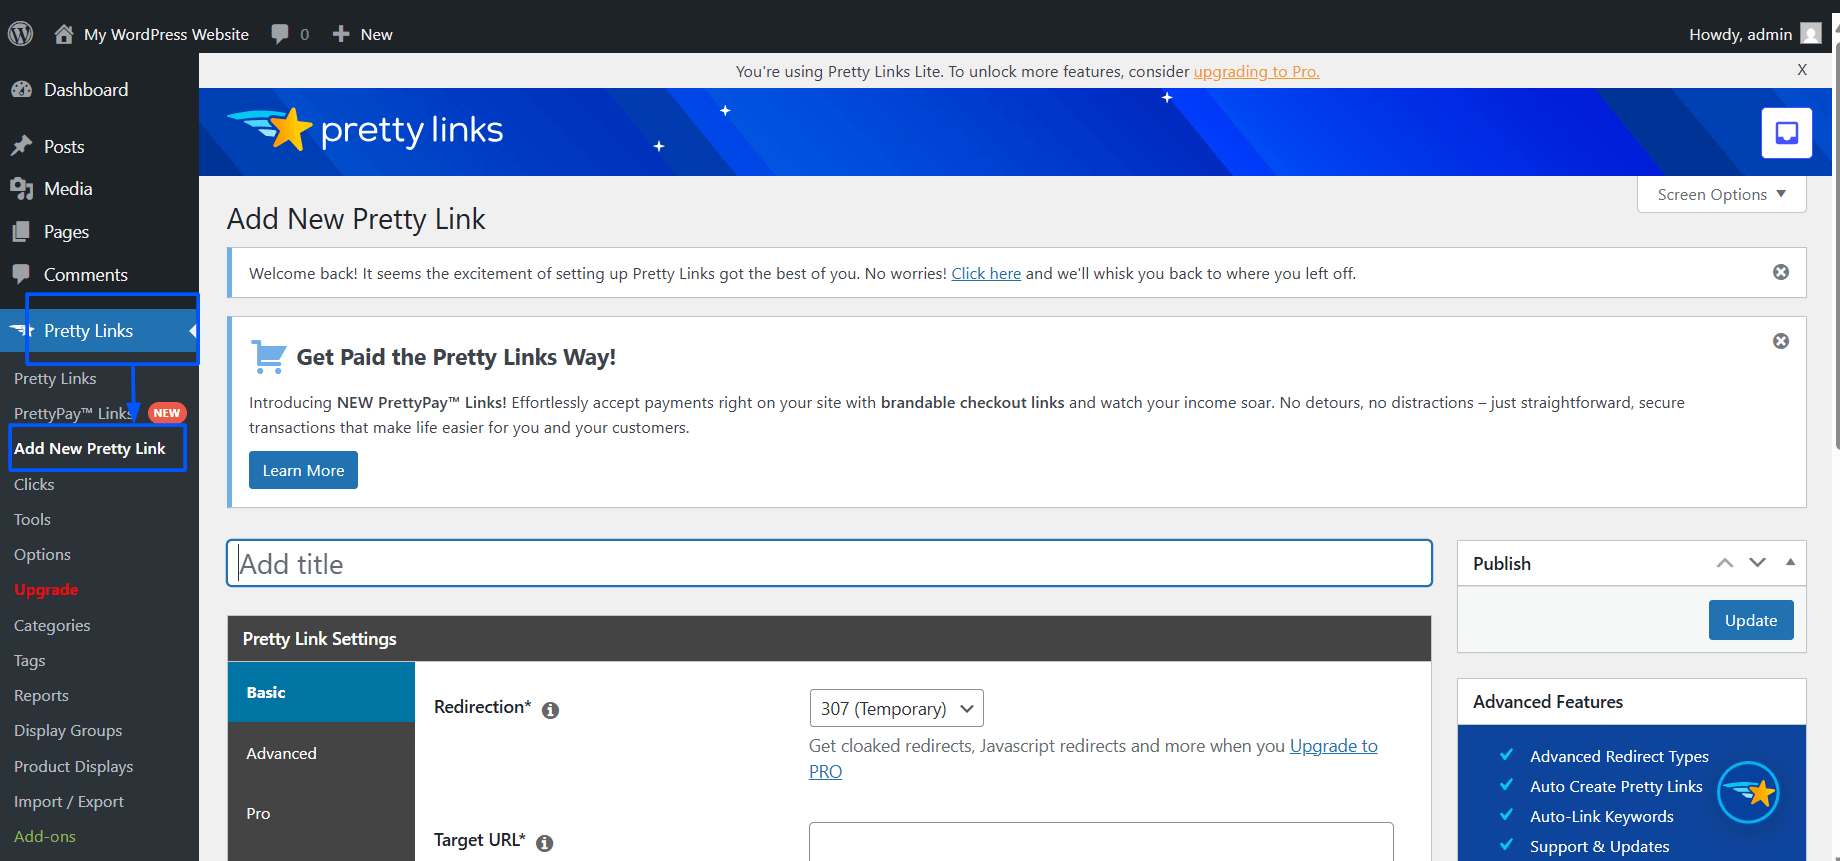1840x861 pixels.
Task: Click the shopping cart promo icon
Action: click(268, 356)
